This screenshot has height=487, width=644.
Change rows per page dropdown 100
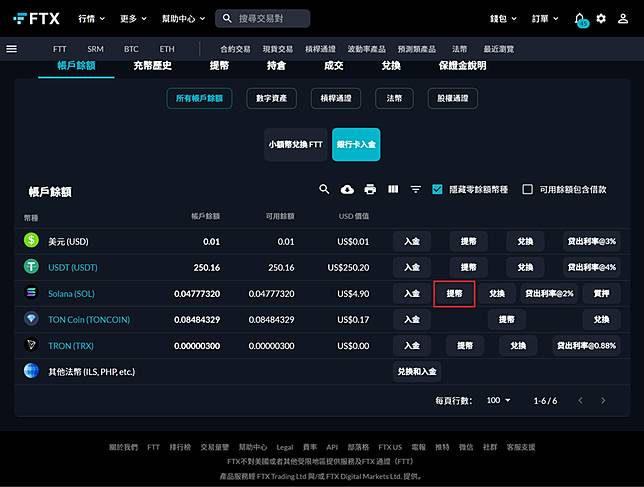499,400
